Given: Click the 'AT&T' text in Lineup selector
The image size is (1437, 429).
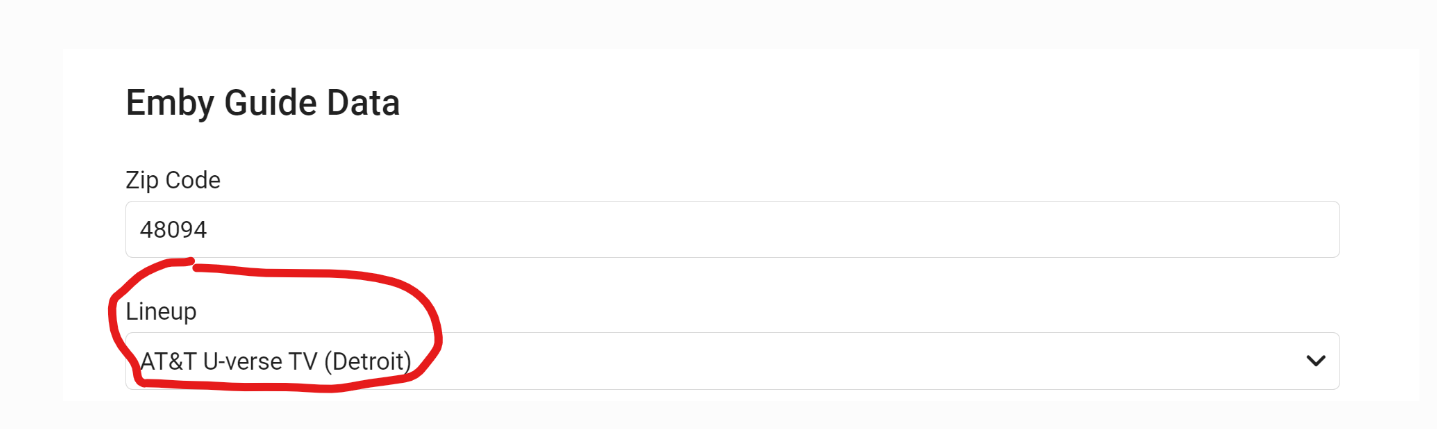Looking at the screenshot, I should tap(168, 361).
